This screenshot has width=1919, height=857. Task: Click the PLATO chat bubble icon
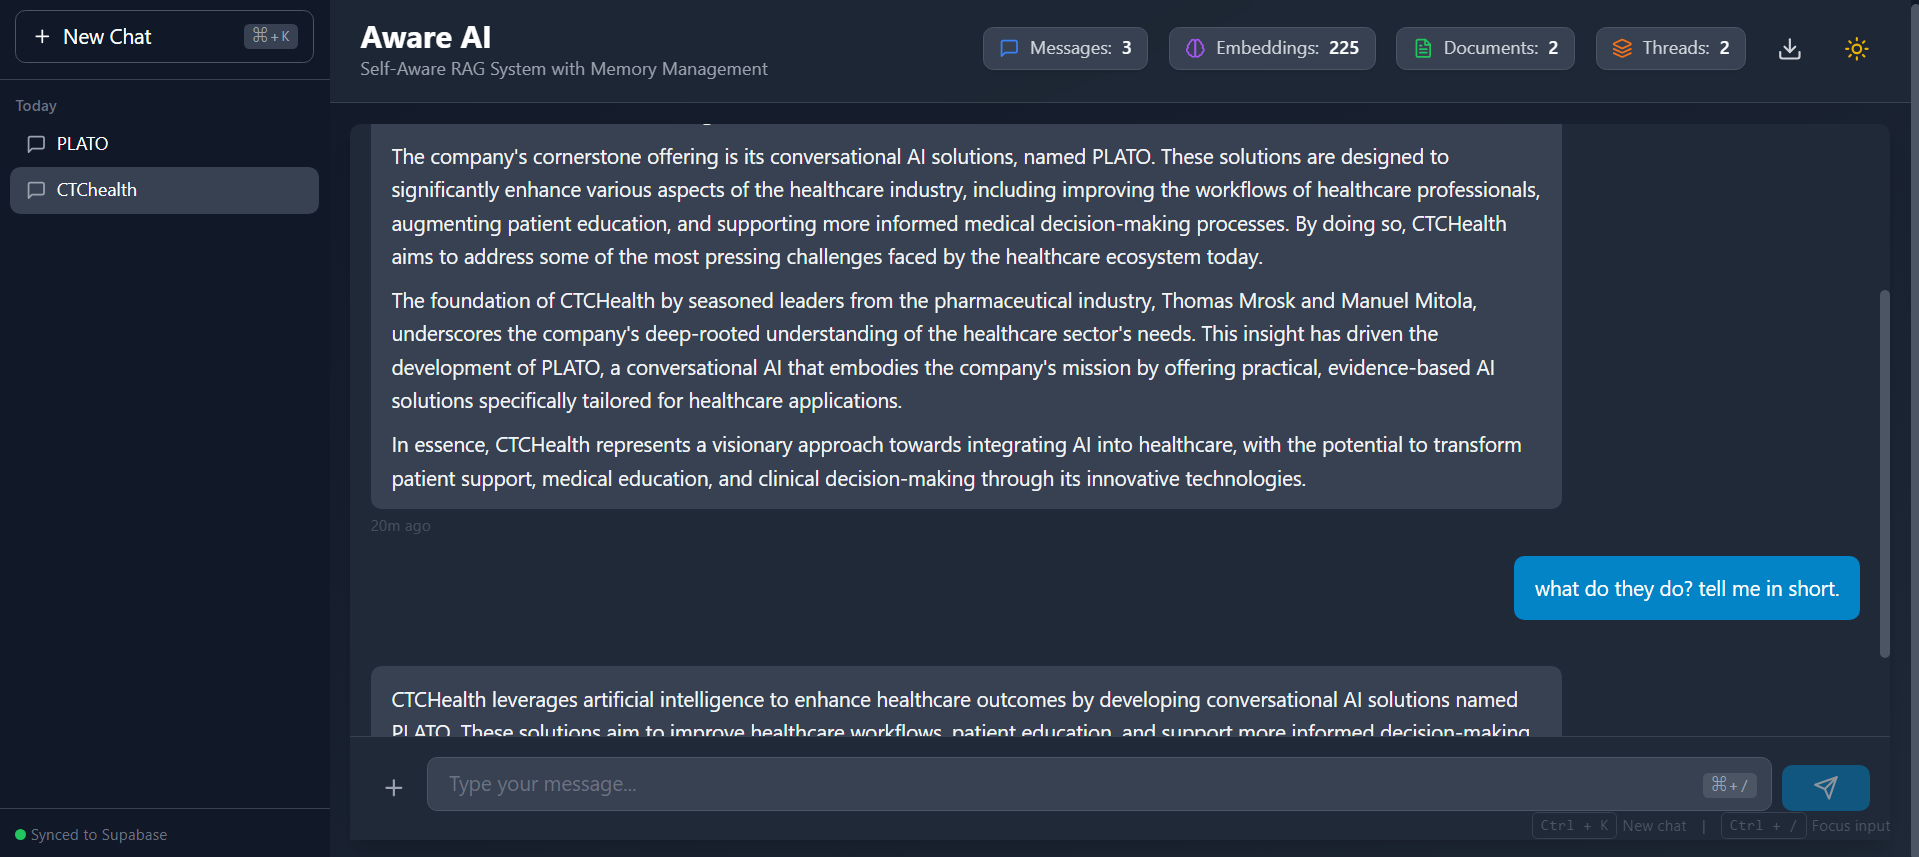[x=36, y=144]
